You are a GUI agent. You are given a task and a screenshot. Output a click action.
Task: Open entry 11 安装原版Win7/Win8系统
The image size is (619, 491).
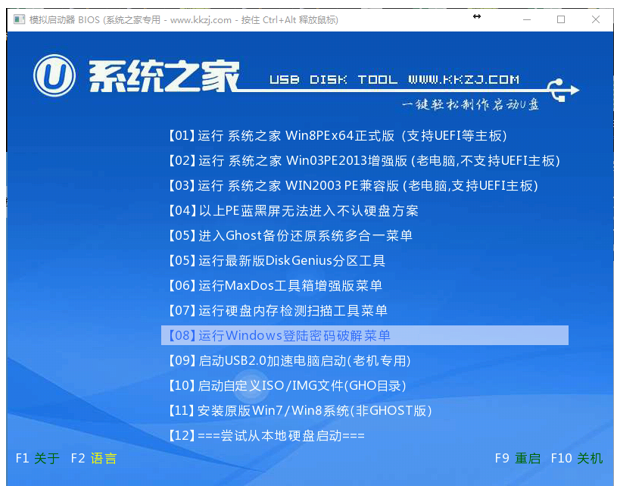pos(300,410)
